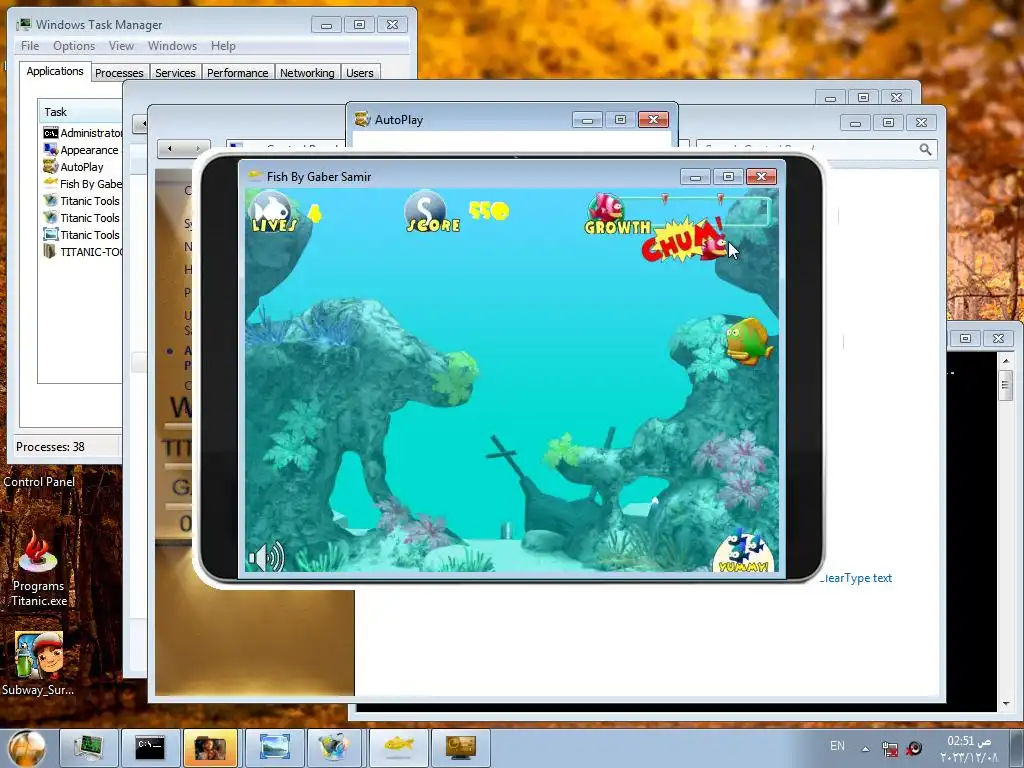Switch to the Processes tab
This screenshot has height=768, width=1024.
pos(119,72)
